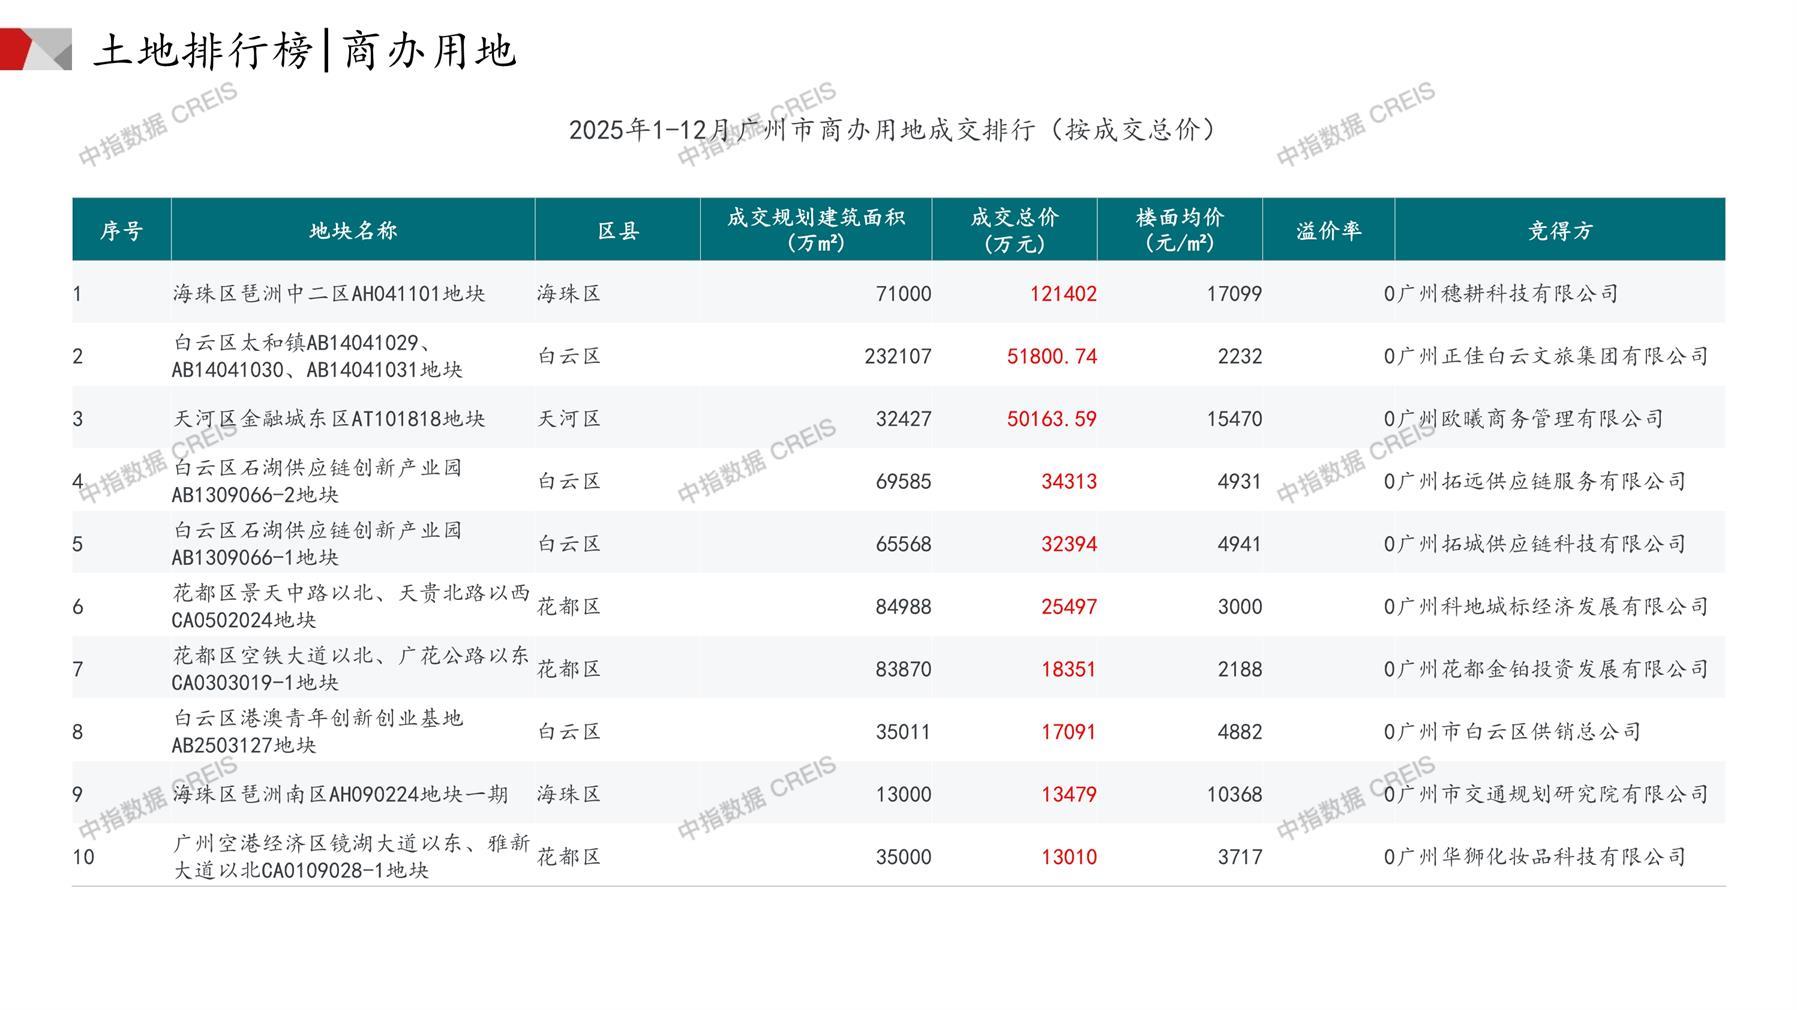This screenshot has width=1797, height=1010.
Task: Click the 区县 column header
Action: tap(618, 231)
